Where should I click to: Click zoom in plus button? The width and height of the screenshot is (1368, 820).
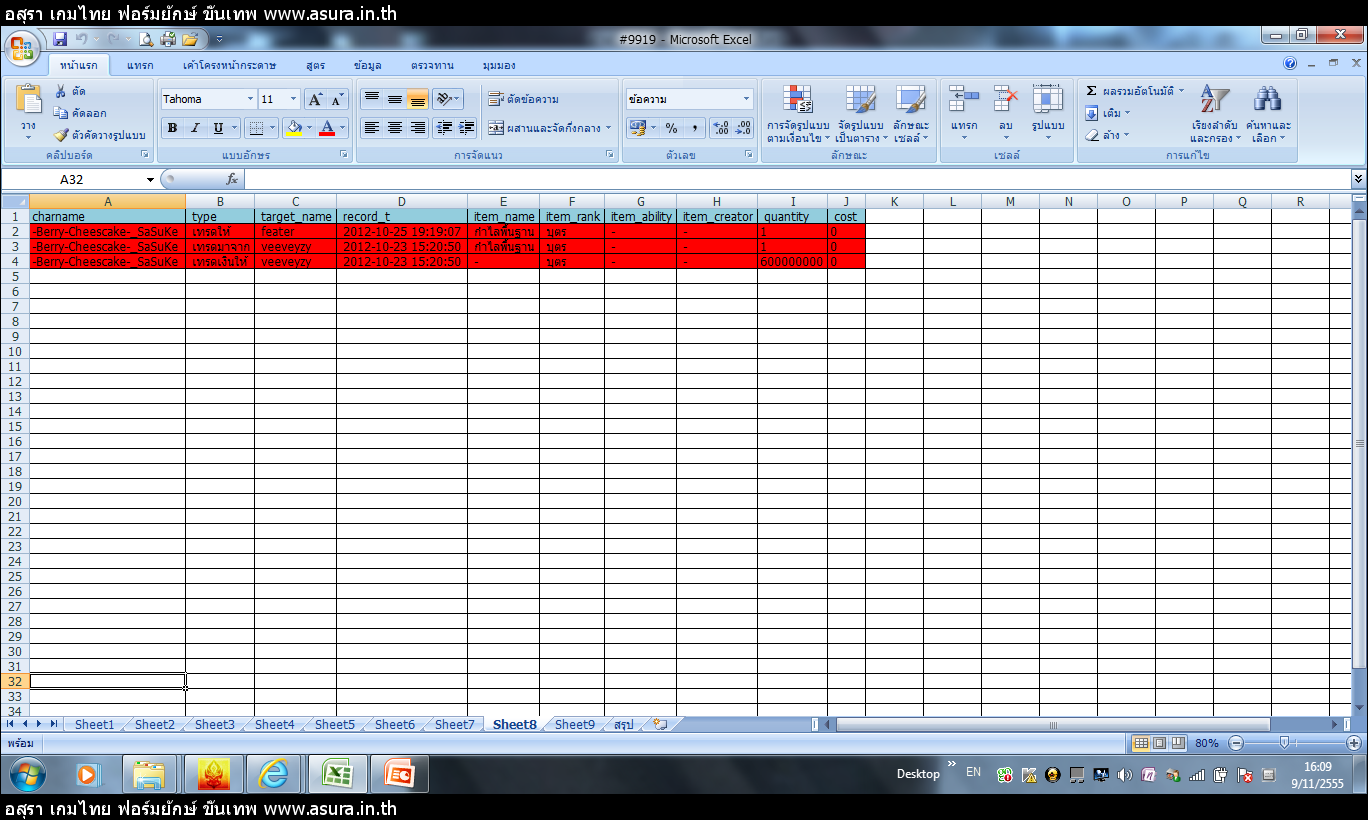1354,743
